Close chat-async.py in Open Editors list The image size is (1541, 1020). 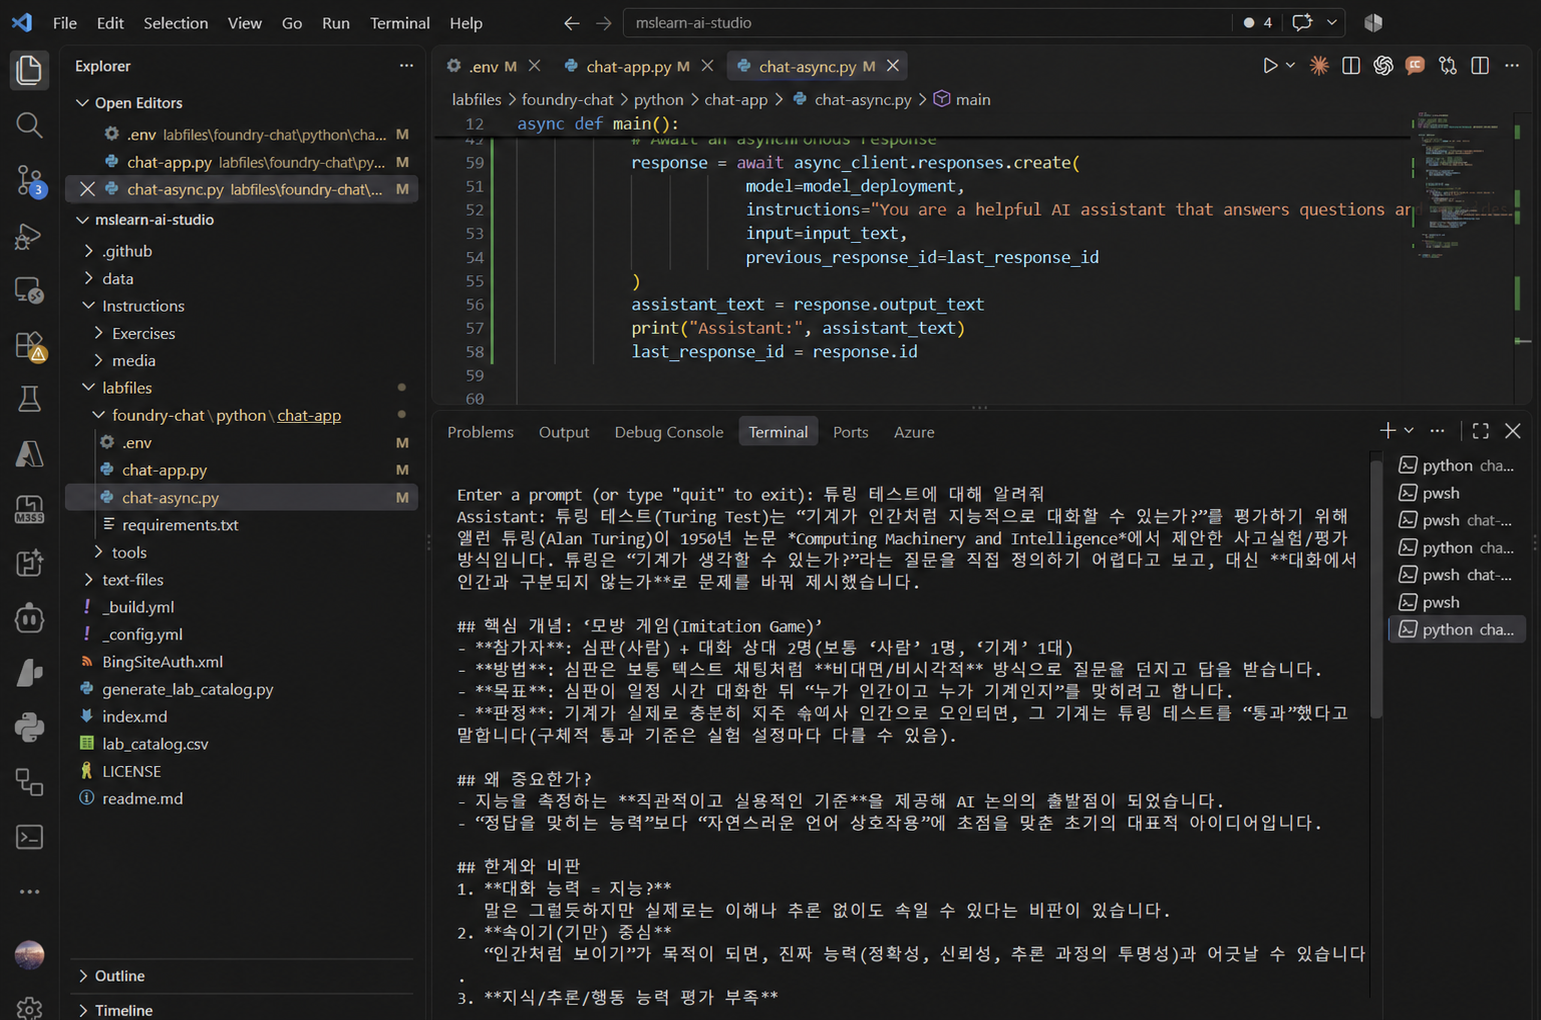point(87,189)
